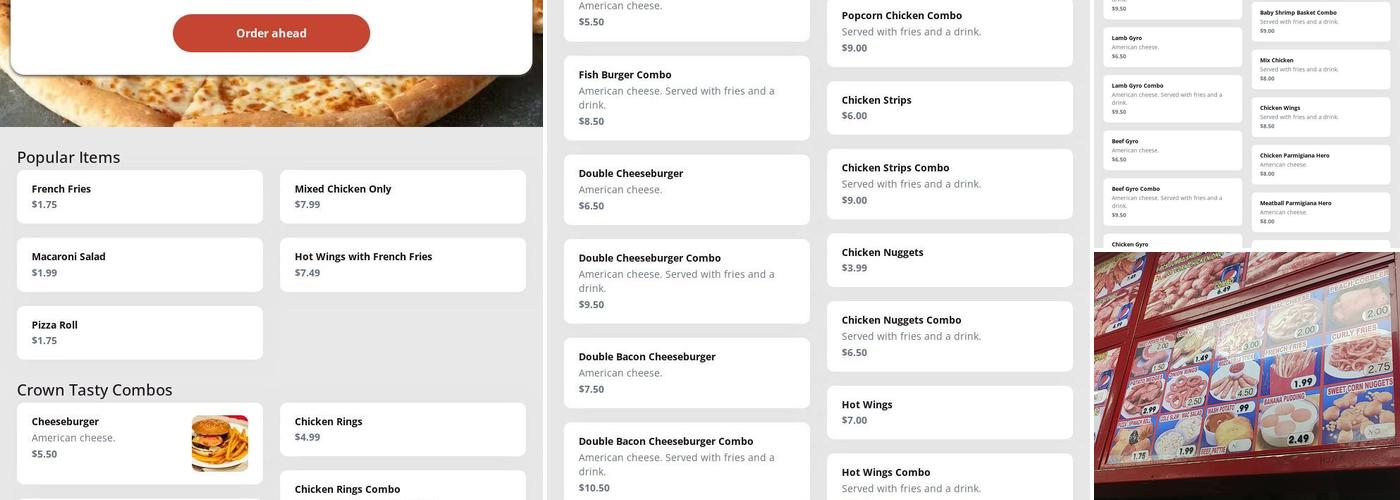Select the Chicken Rings item

(x=402, y=429)
